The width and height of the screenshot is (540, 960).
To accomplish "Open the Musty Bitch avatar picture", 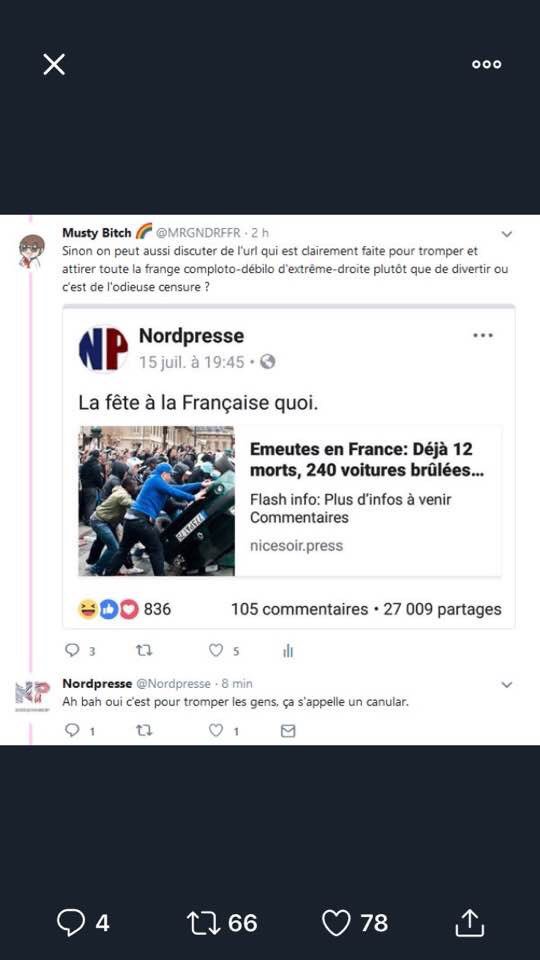I will 32,252.
